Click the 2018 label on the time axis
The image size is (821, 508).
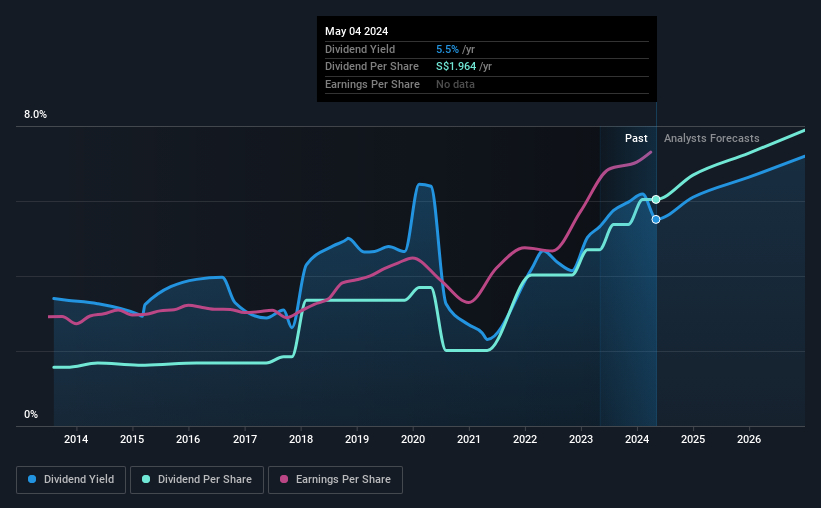tap(301, 439)
